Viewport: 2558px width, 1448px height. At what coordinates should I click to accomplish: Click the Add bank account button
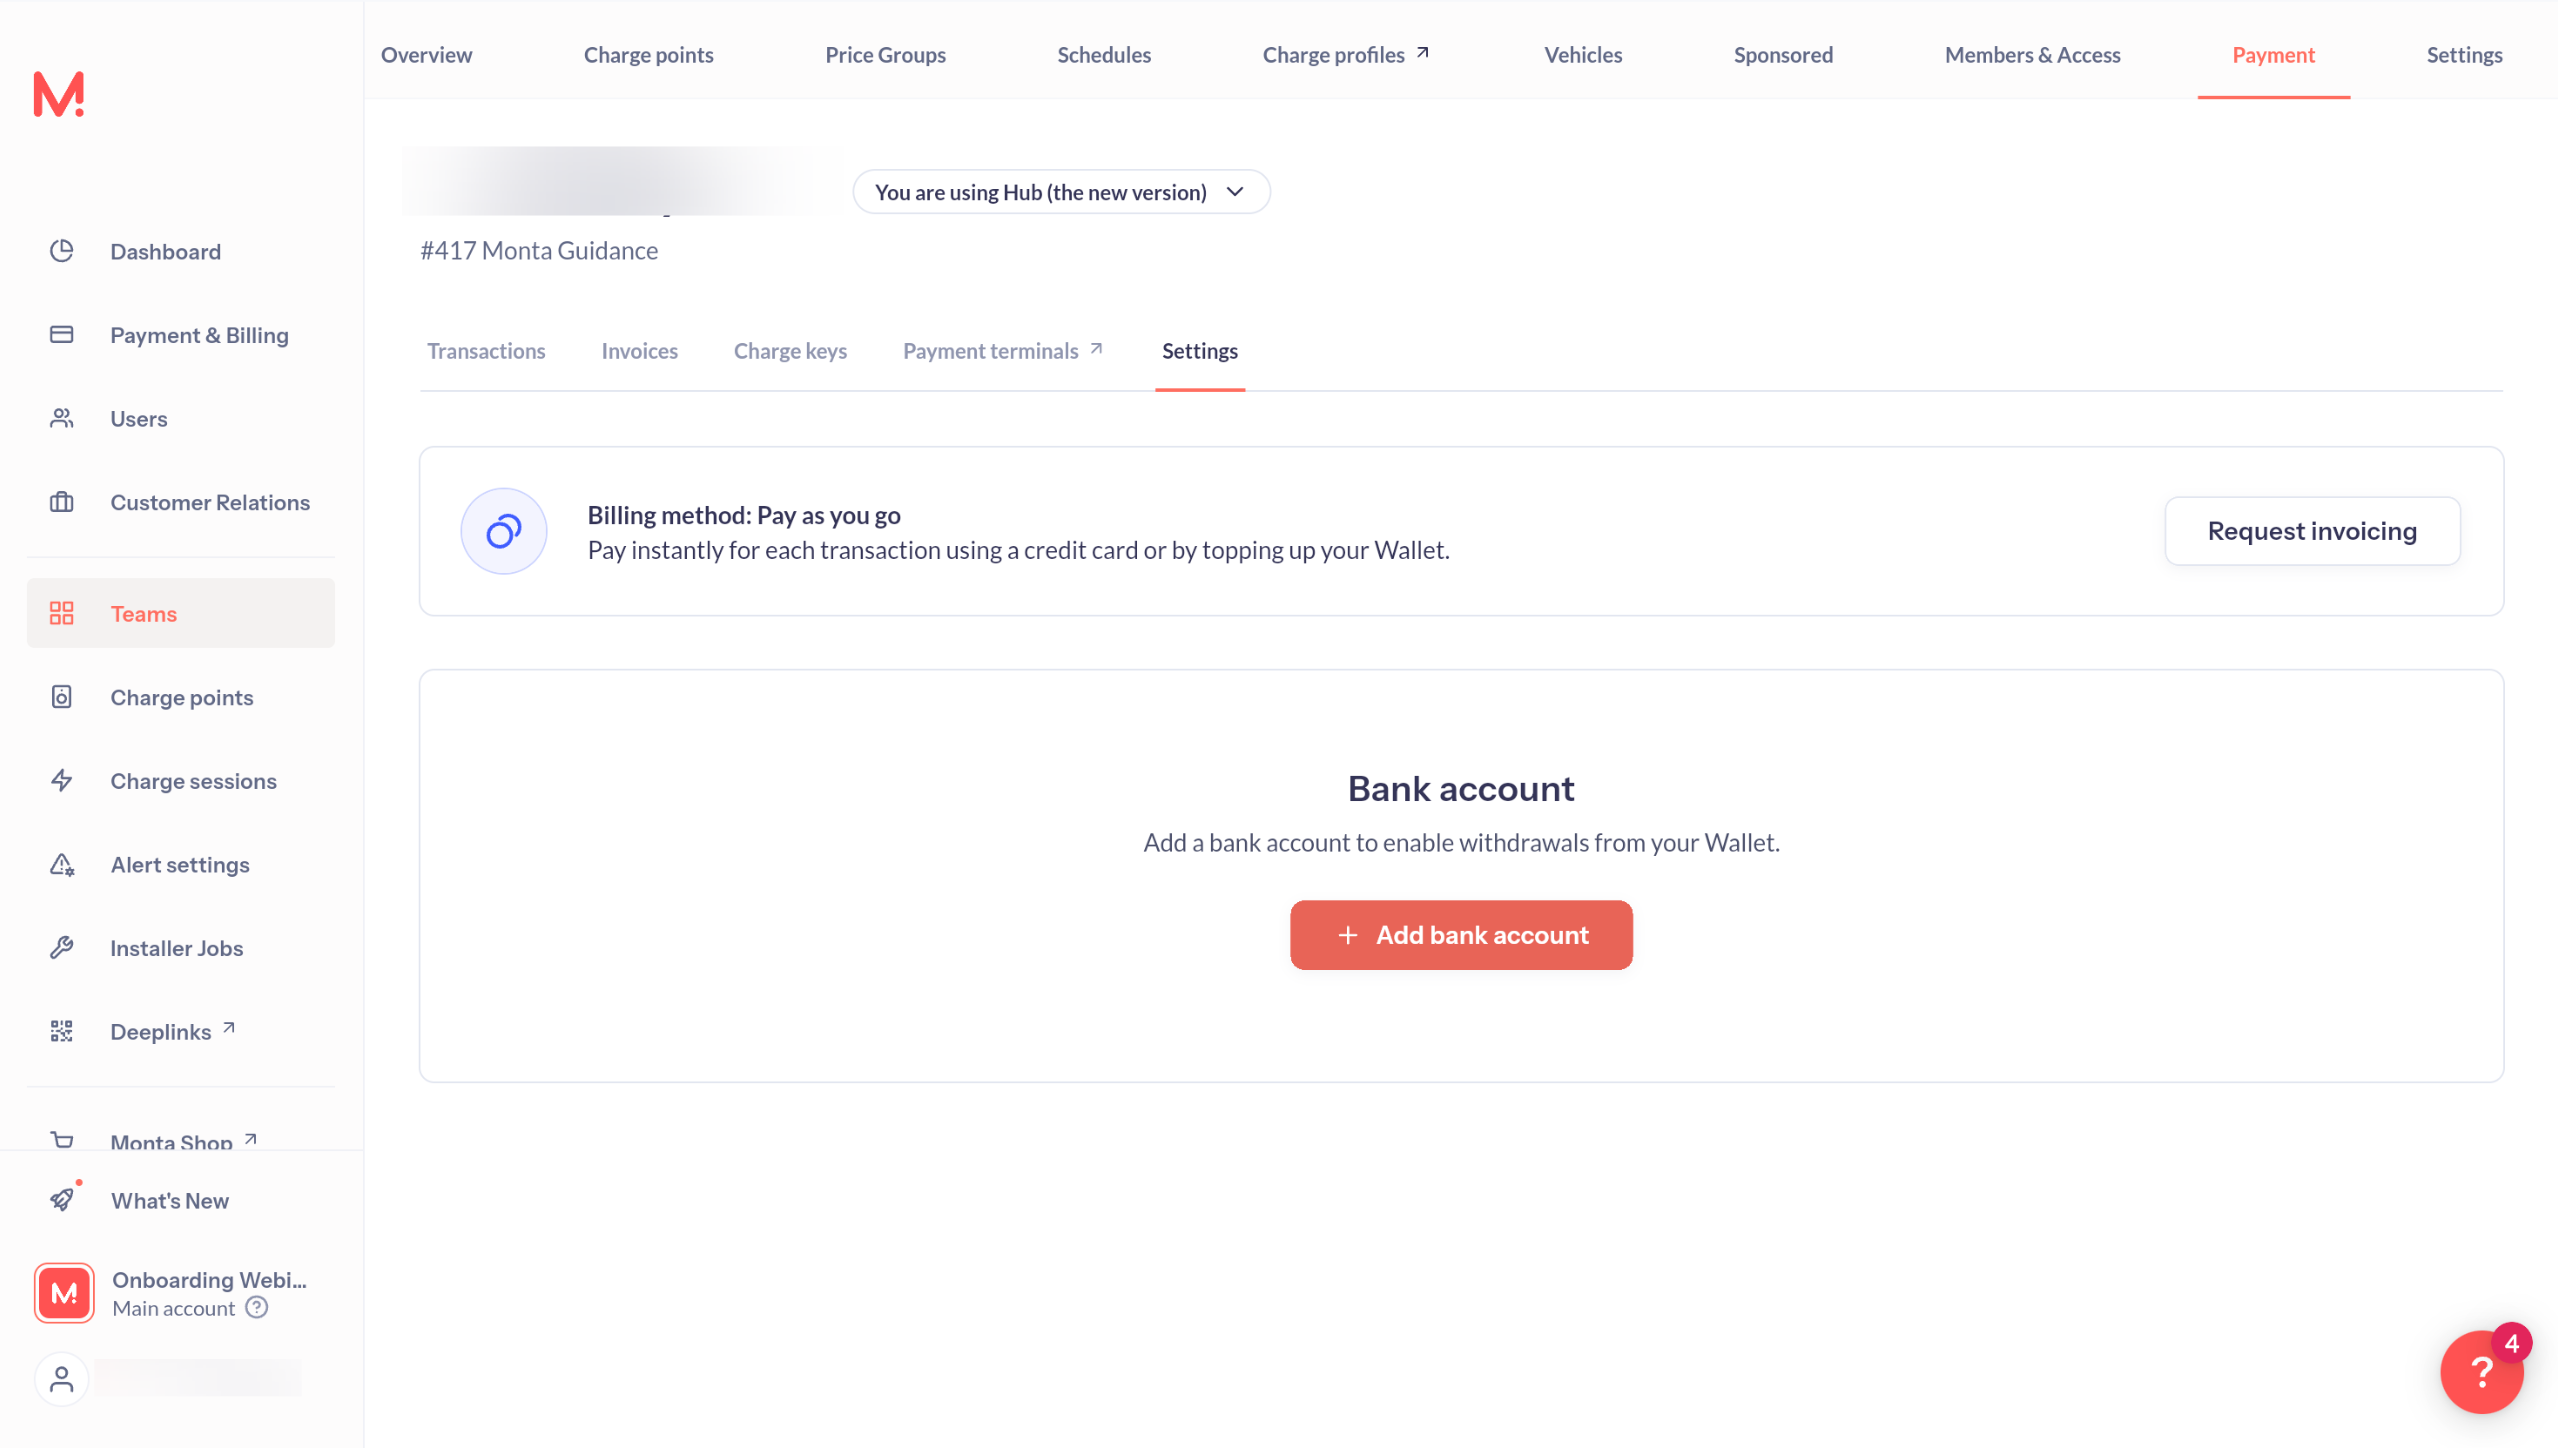1461,935
